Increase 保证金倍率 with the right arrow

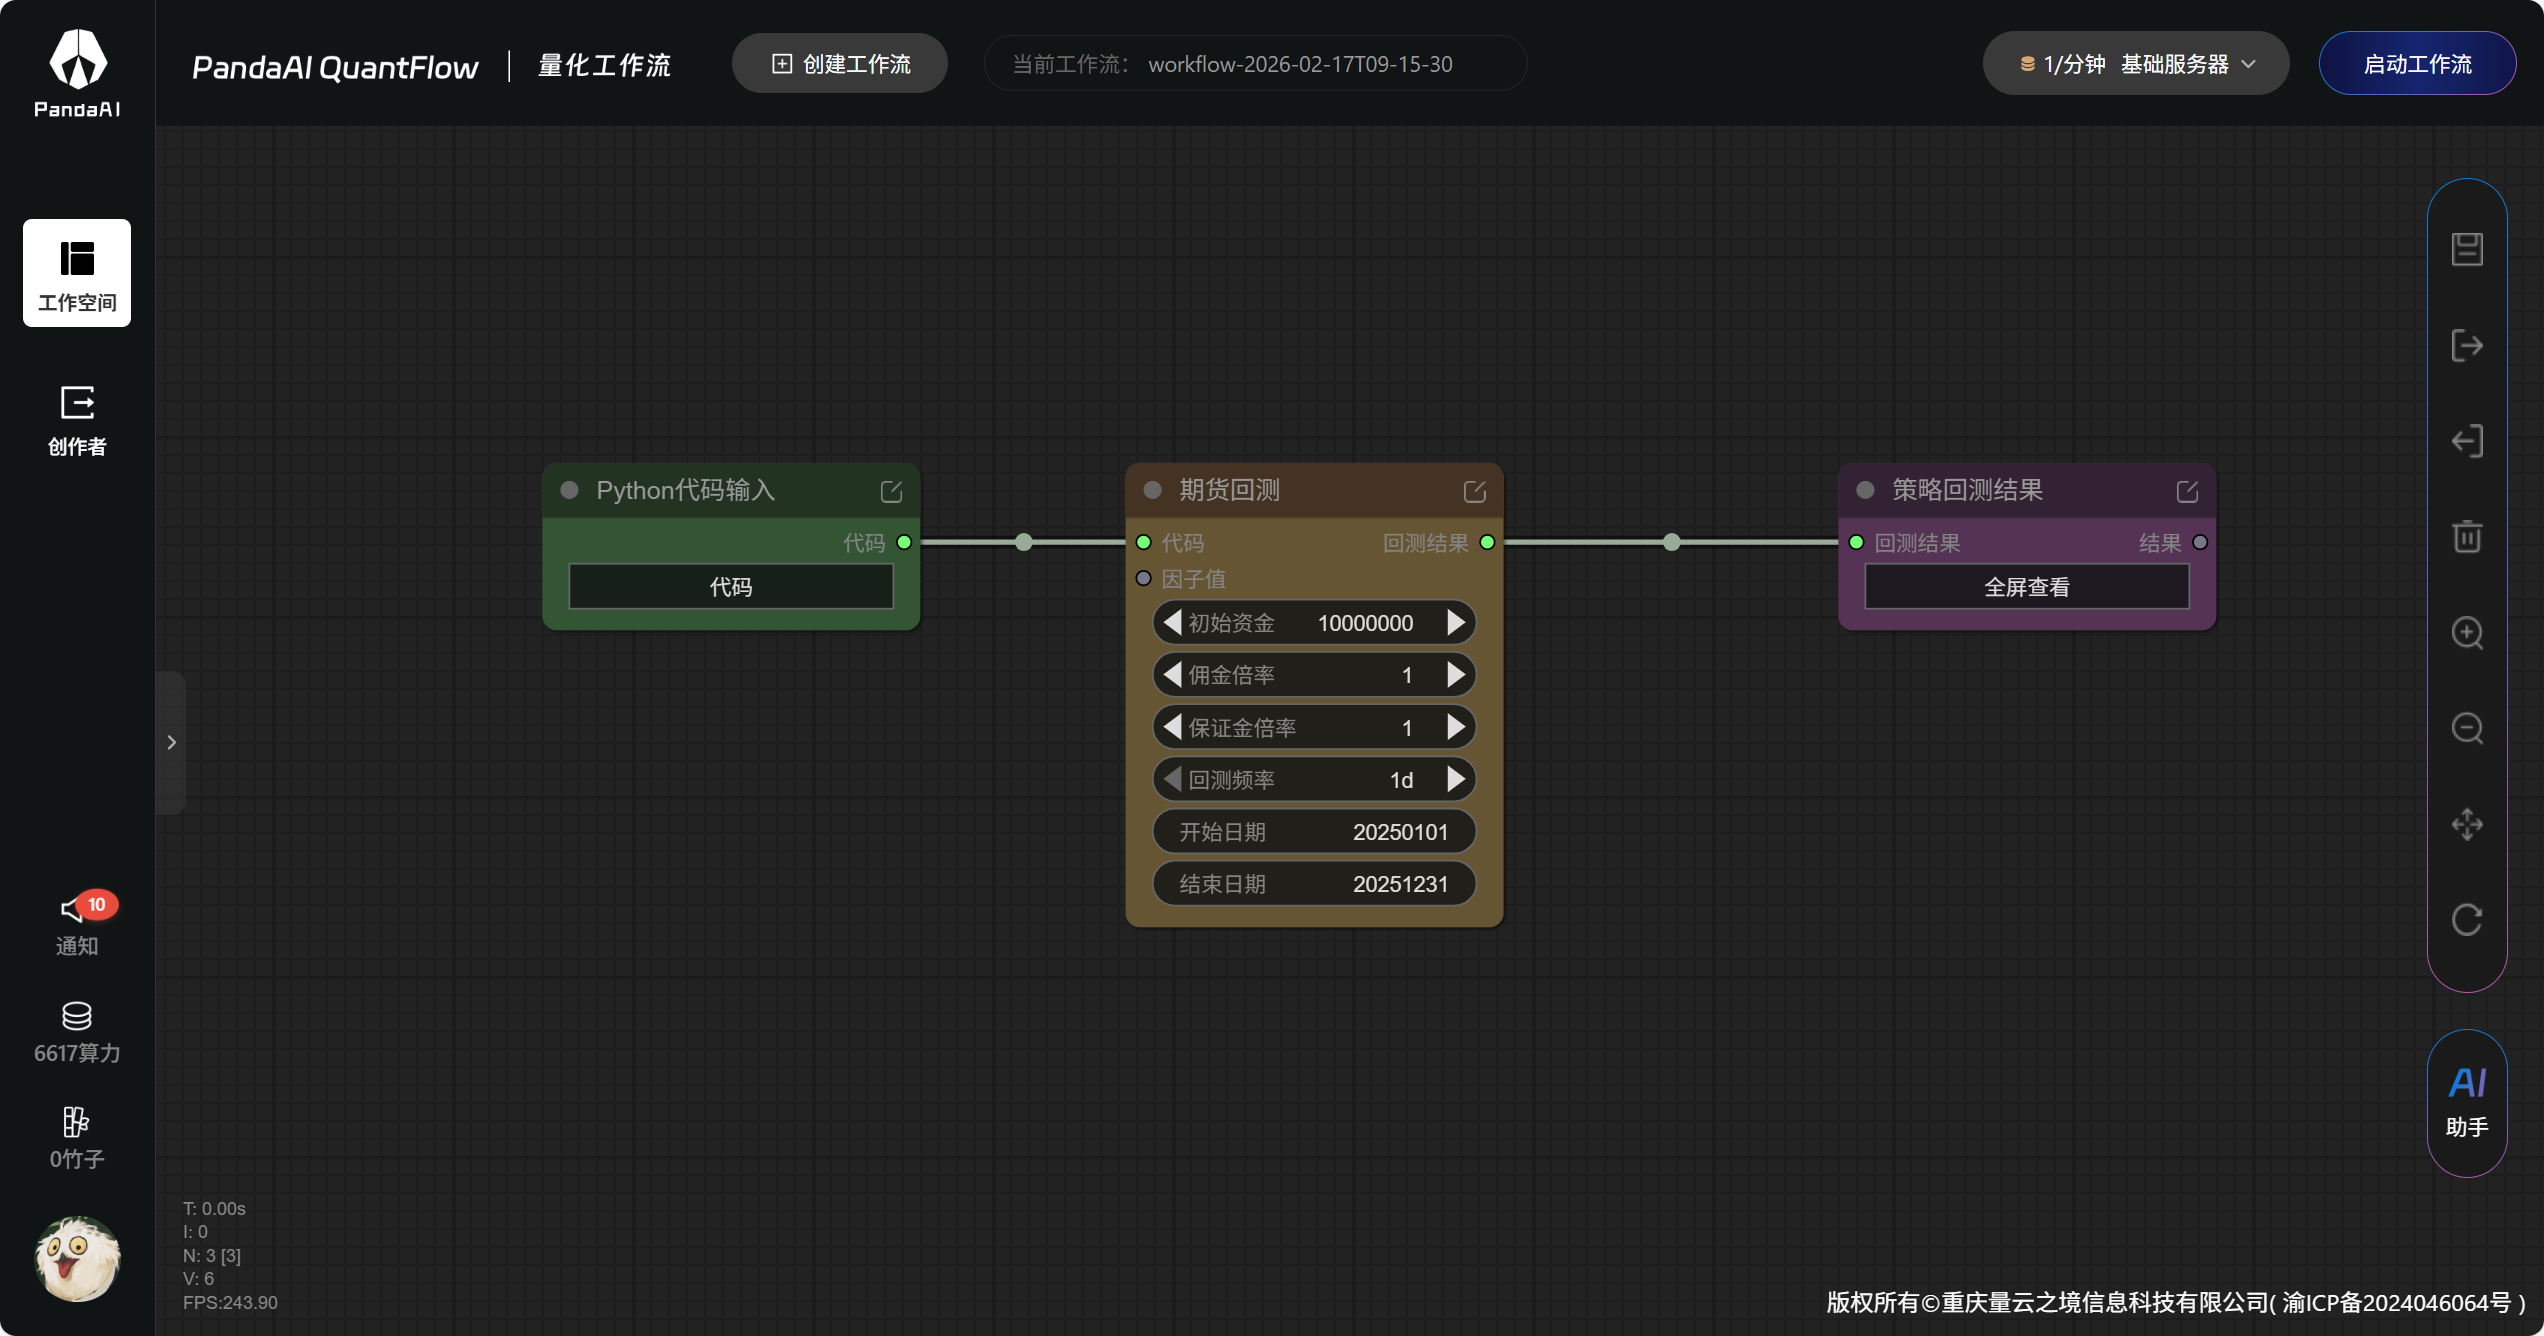[x=1456, y=727]
